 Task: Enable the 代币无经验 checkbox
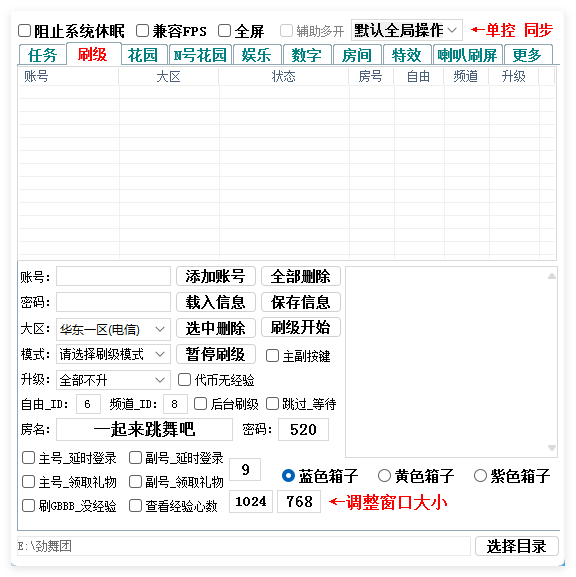point(184,380)
